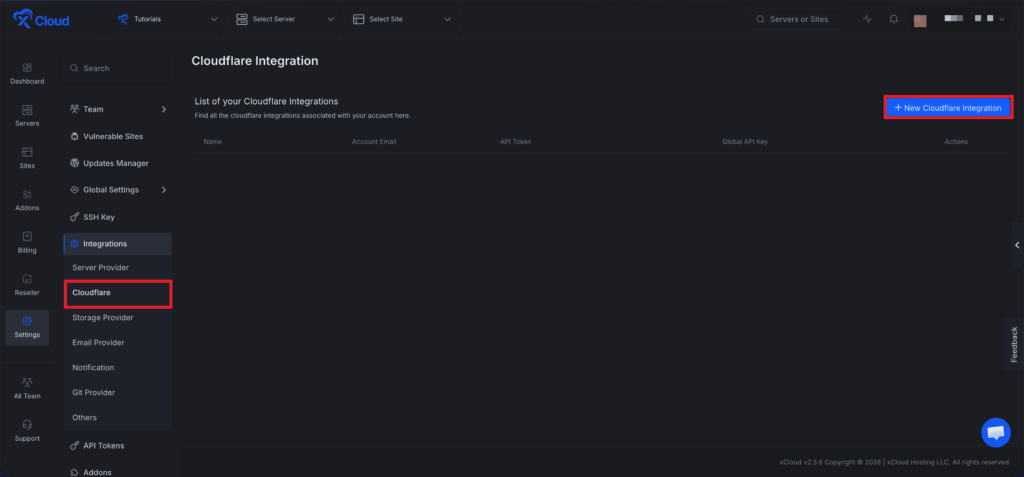Click the user avatar in header

click(x=920, y=20)
